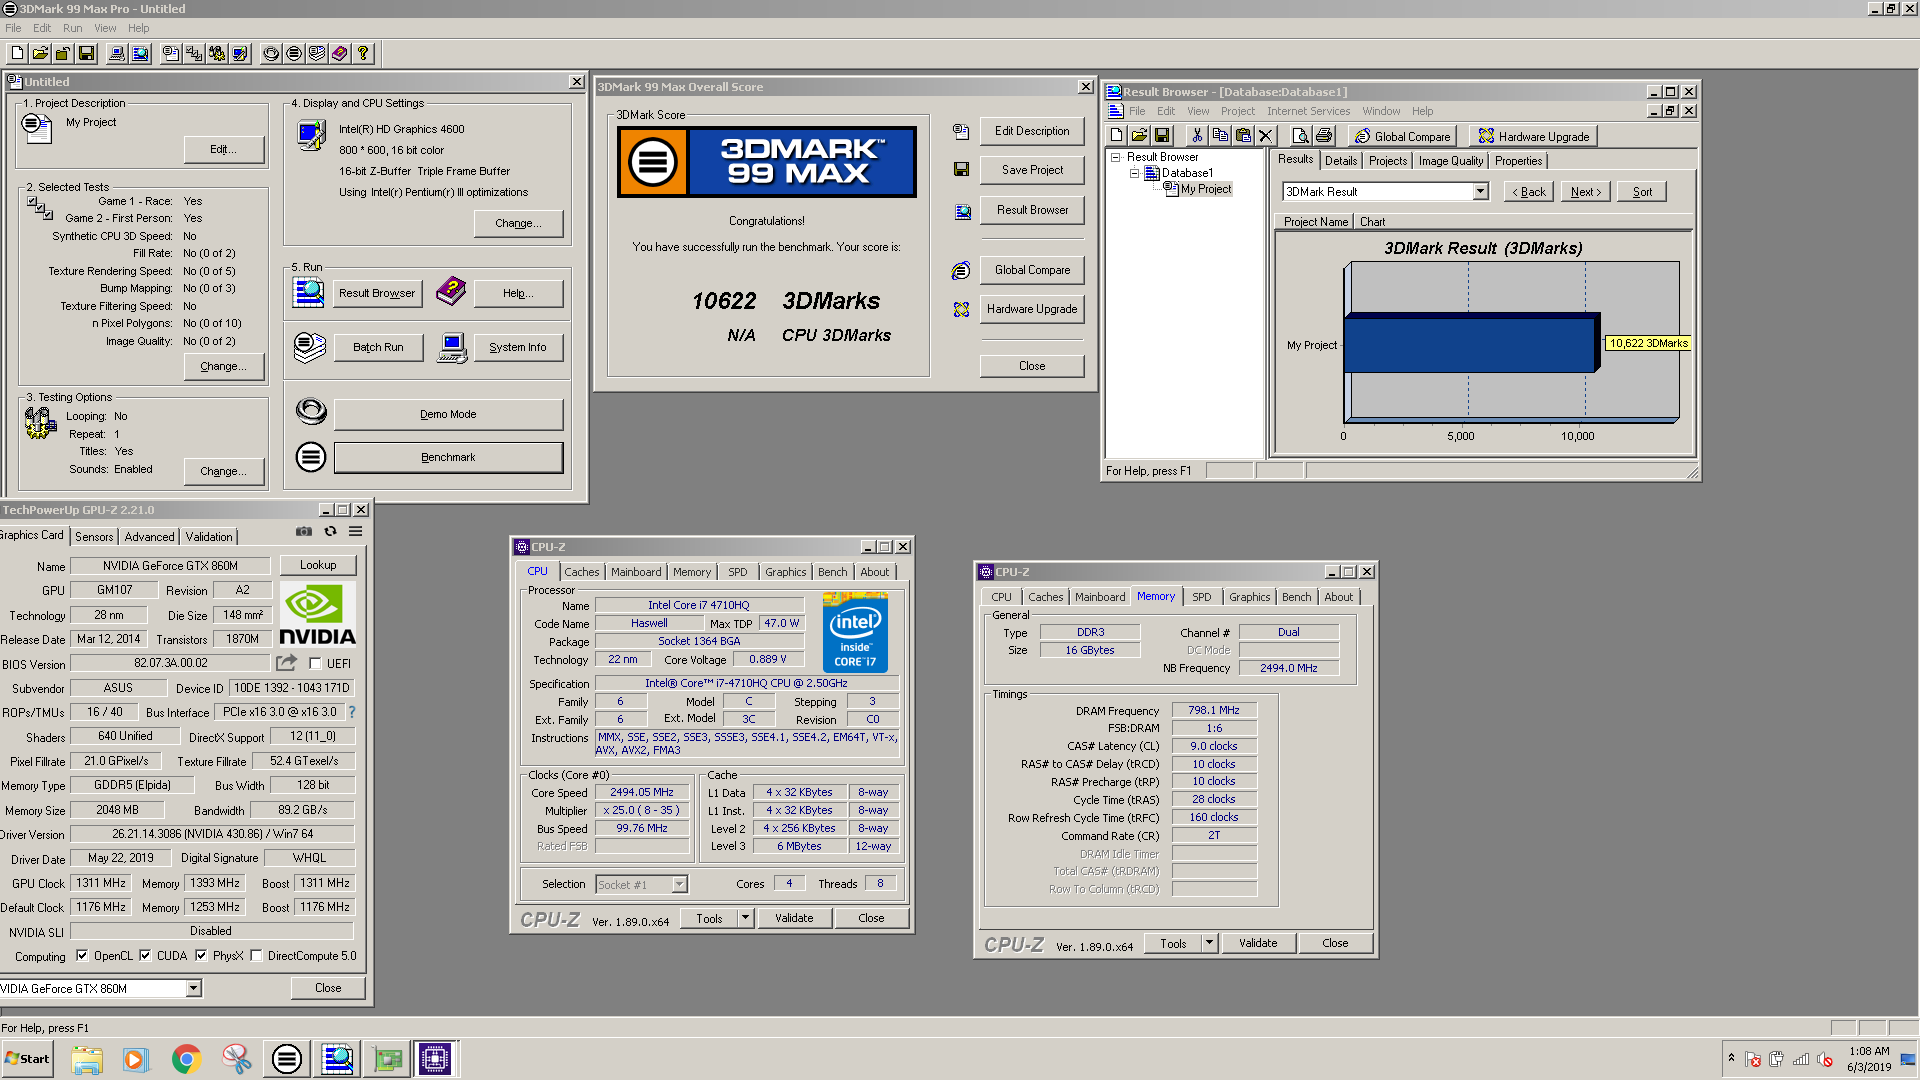Click the Result Browser magnifier icon in 3DMark toolbar
The height and width of the screenshot is (1080, 1920).
(141, 53)
